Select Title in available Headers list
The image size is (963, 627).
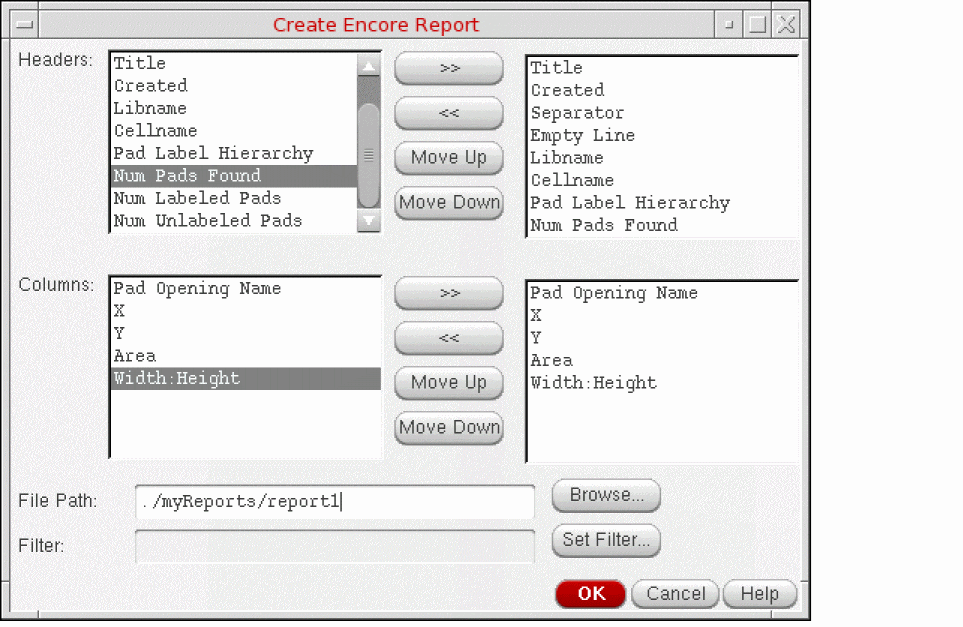click(234, 63)
